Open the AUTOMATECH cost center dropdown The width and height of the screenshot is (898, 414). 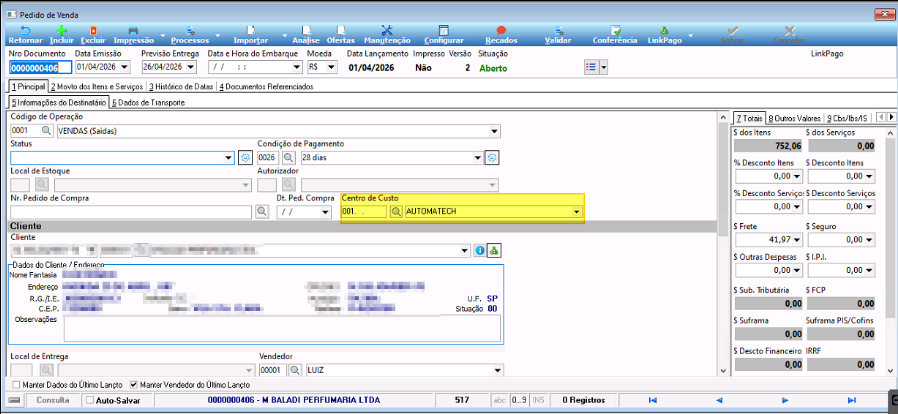tap(577, 212)
